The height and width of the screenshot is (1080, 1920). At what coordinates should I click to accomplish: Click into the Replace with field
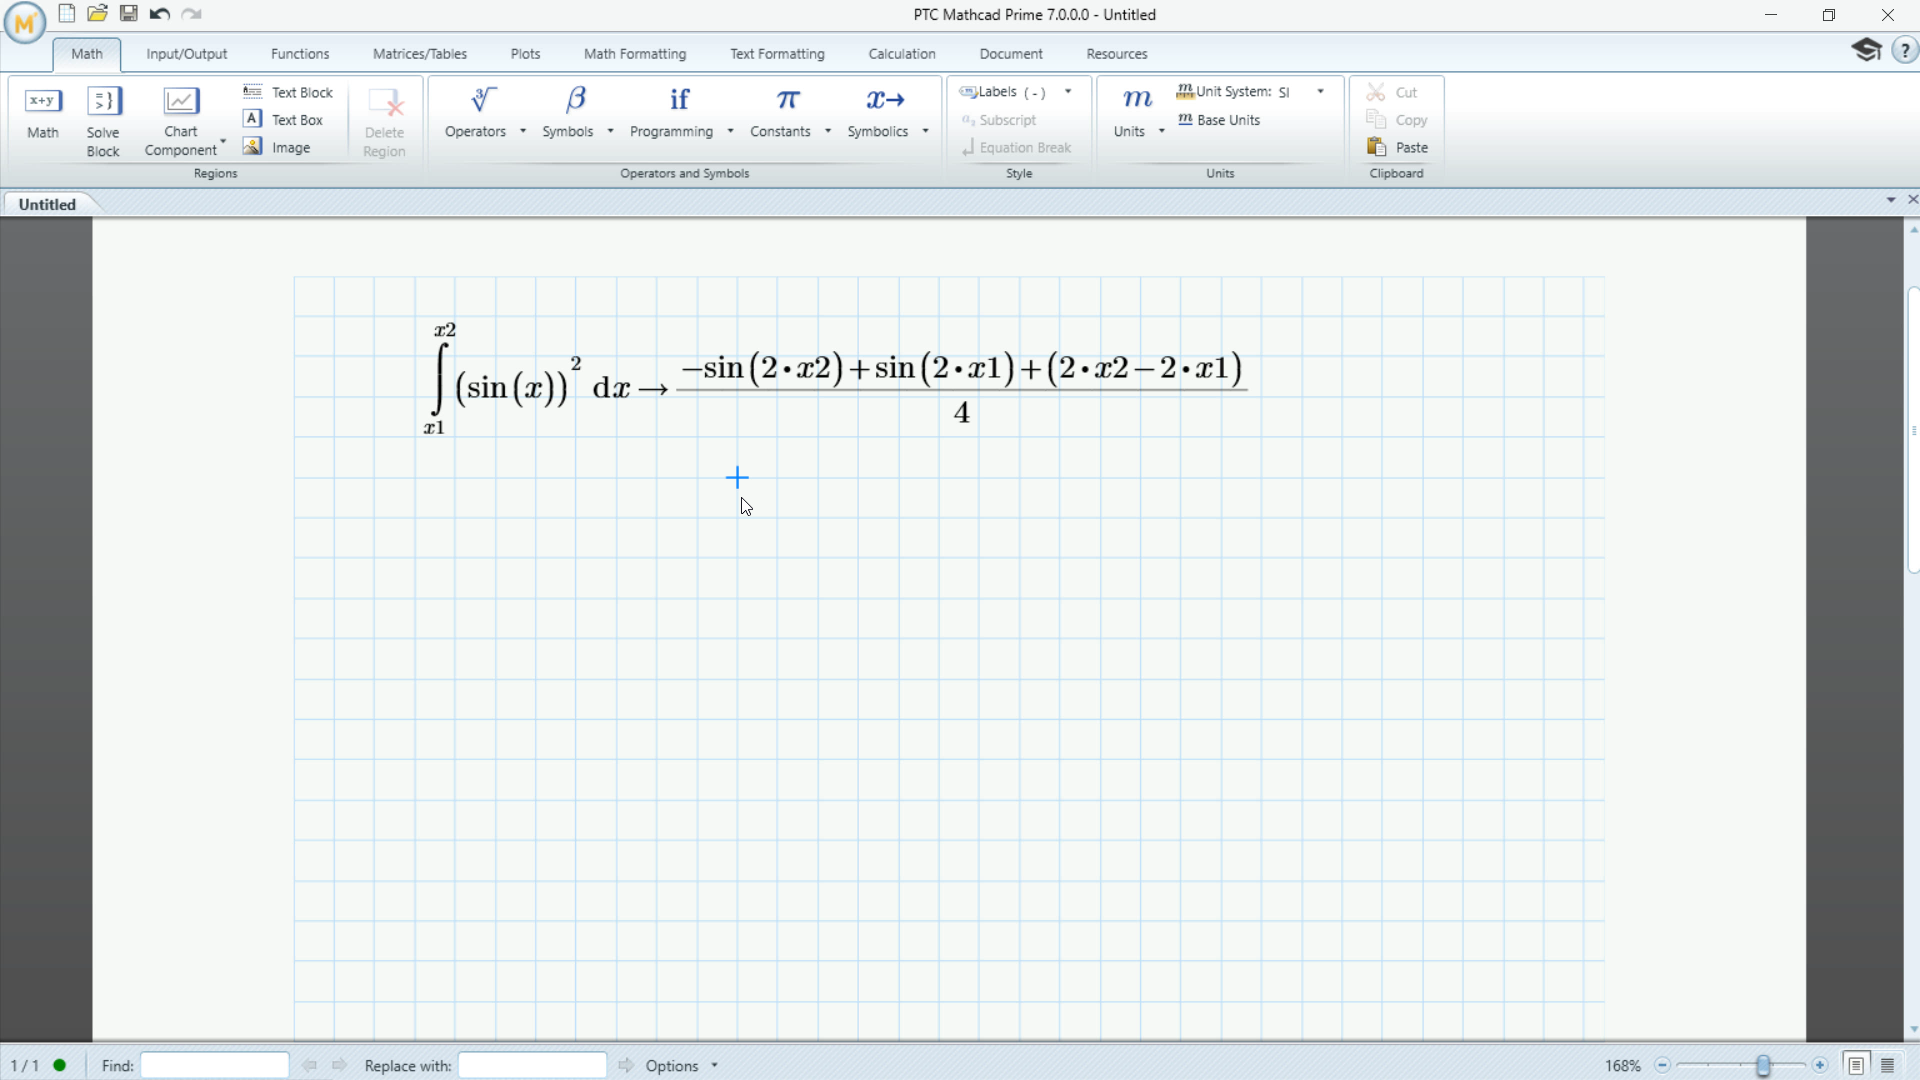(532, 1066)
